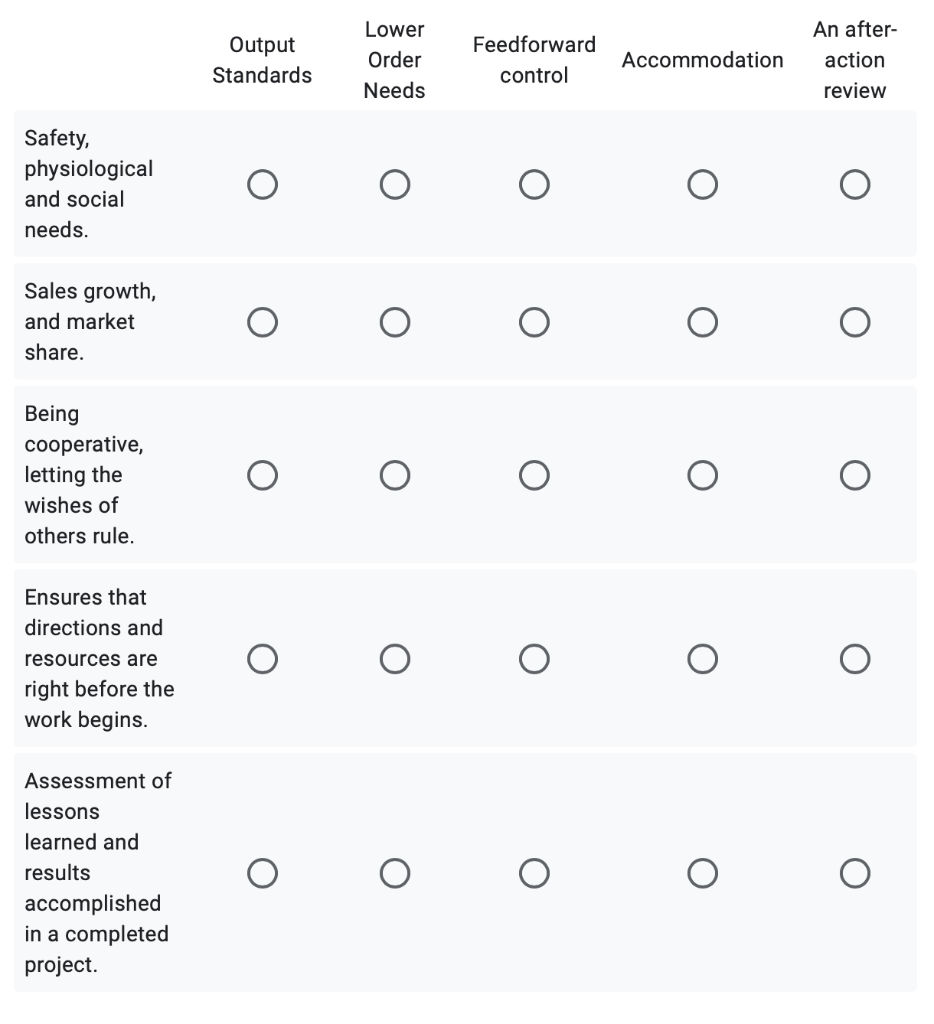Choose Feedforward control for Safety, physiological needs row
Screen dimensions: 934x1024
(535, 184)
